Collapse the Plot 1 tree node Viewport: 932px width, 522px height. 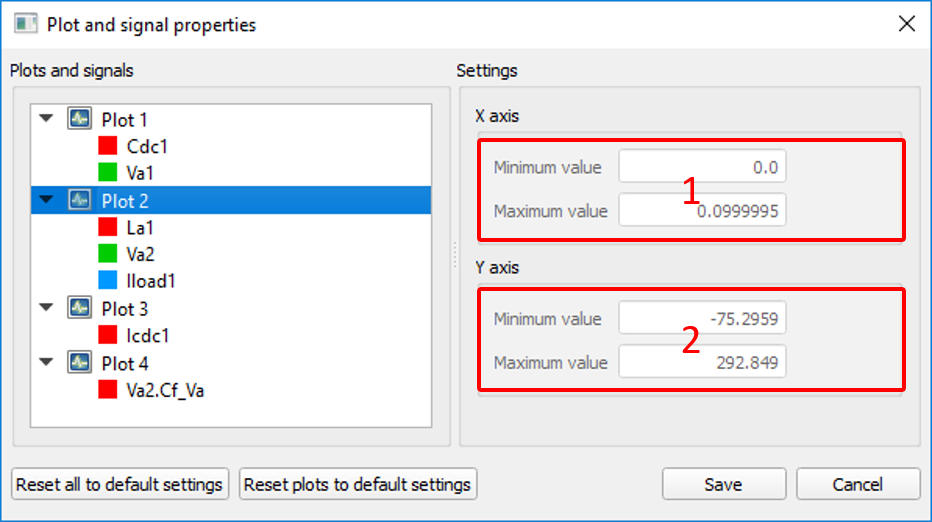(46, 118)
